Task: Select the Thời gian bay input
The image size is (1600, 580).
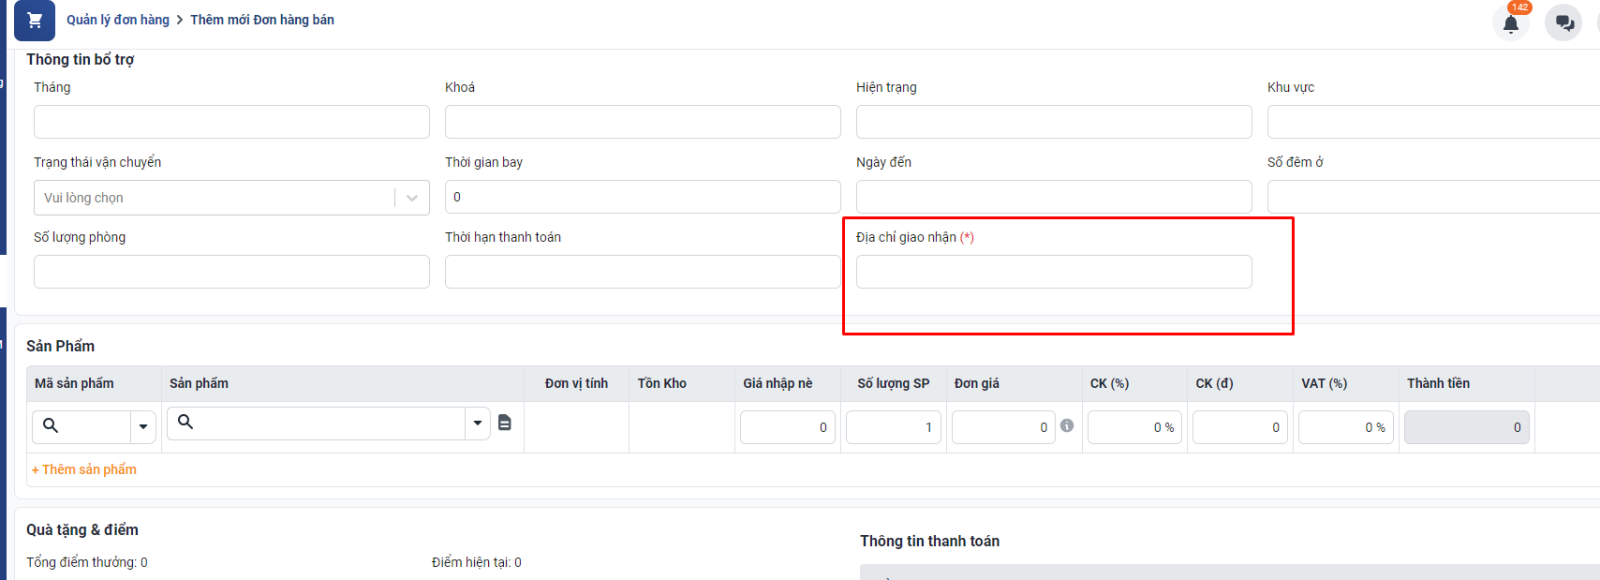Action: [642, 197]
